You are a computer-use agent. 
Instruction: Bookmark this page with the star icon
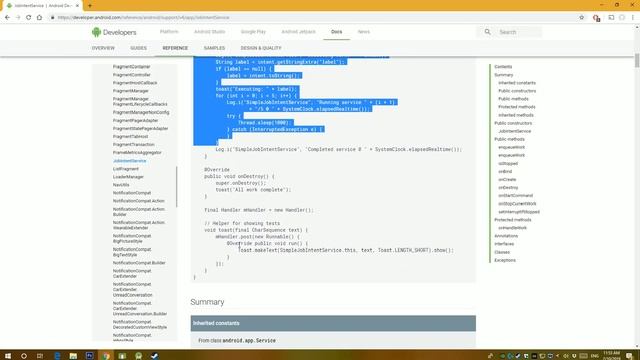582,18
